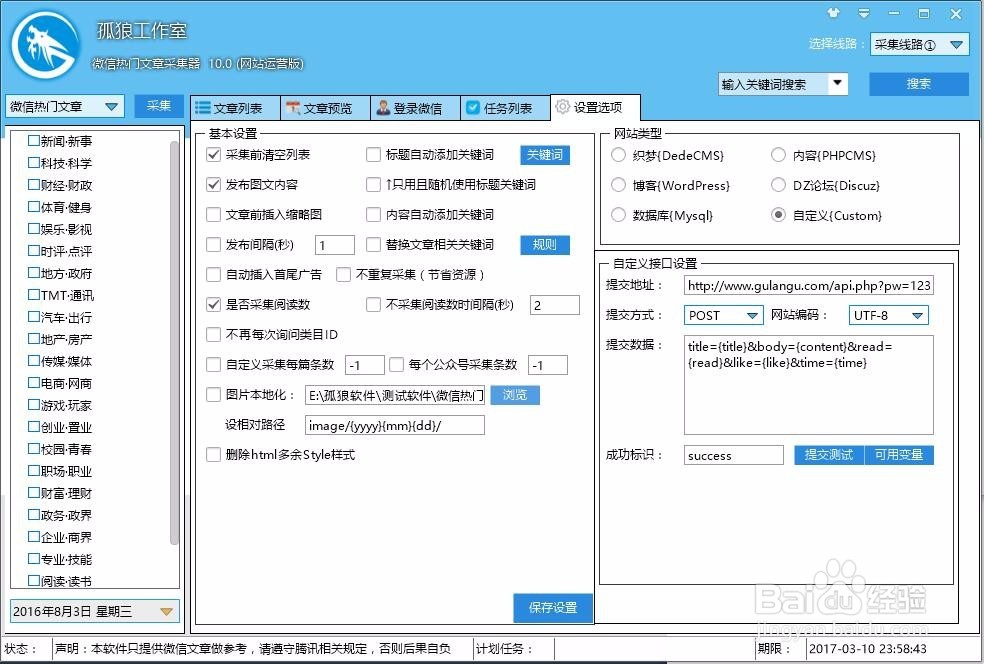Click the 浏览 button
This screenshot has width=984, height=664.
tap(515, 395)
